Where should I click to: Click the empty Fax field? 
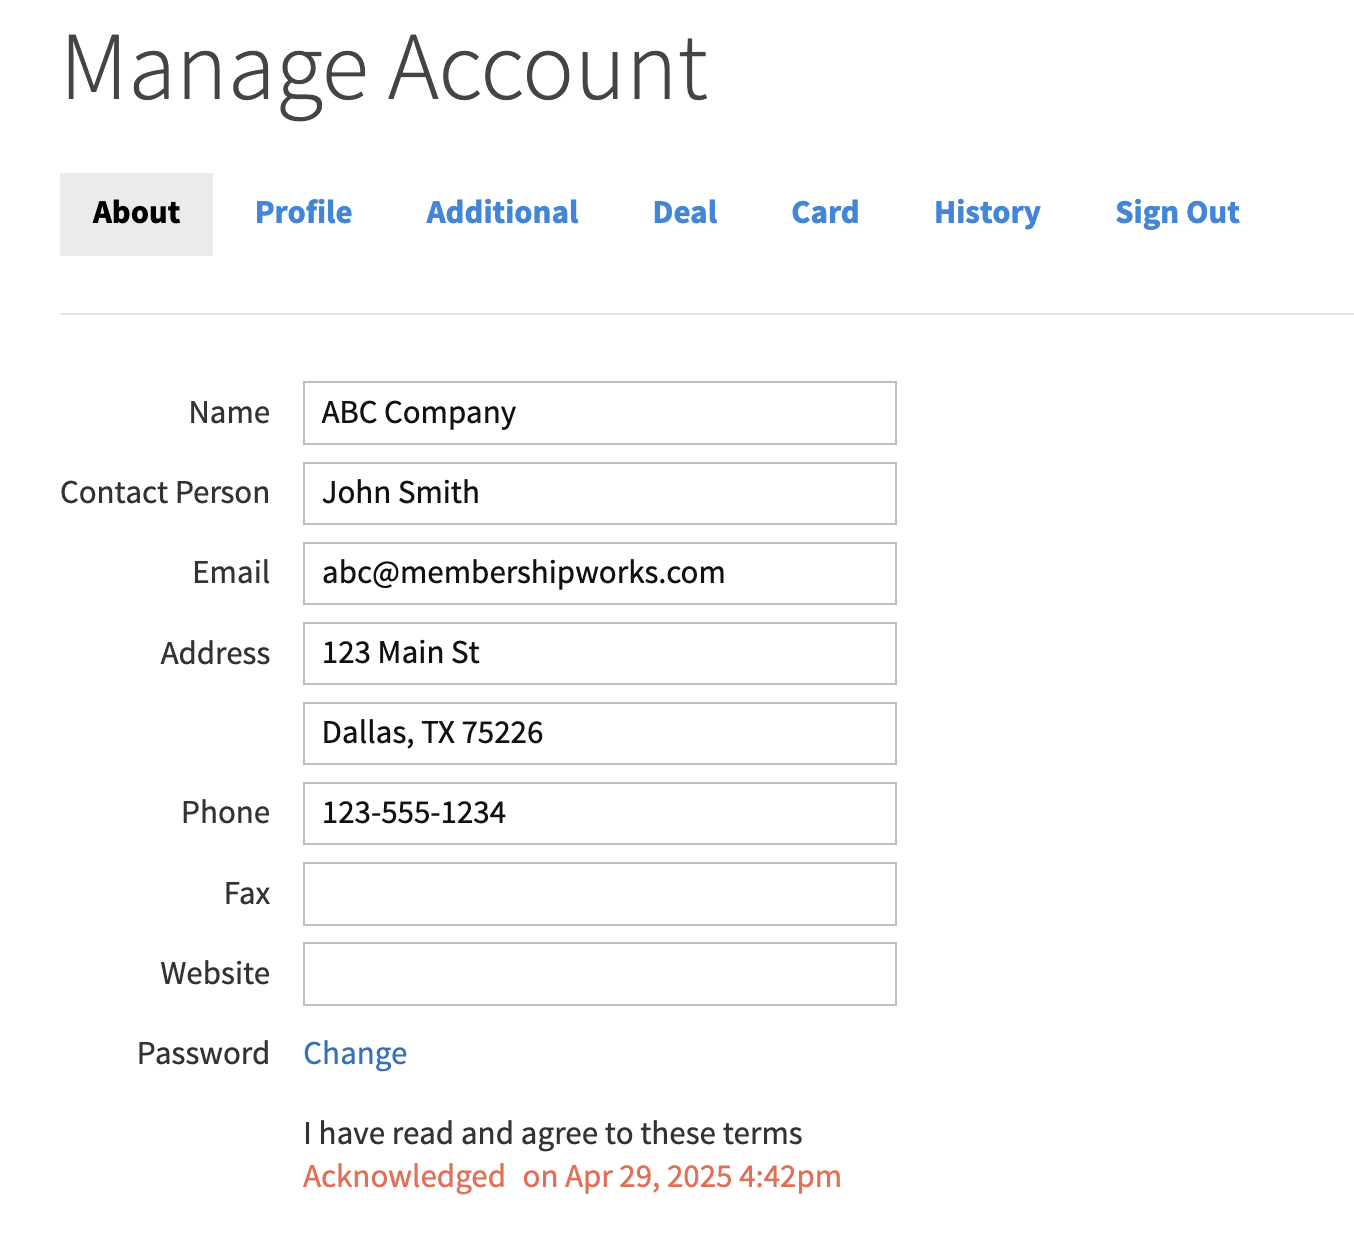[599, 893]
